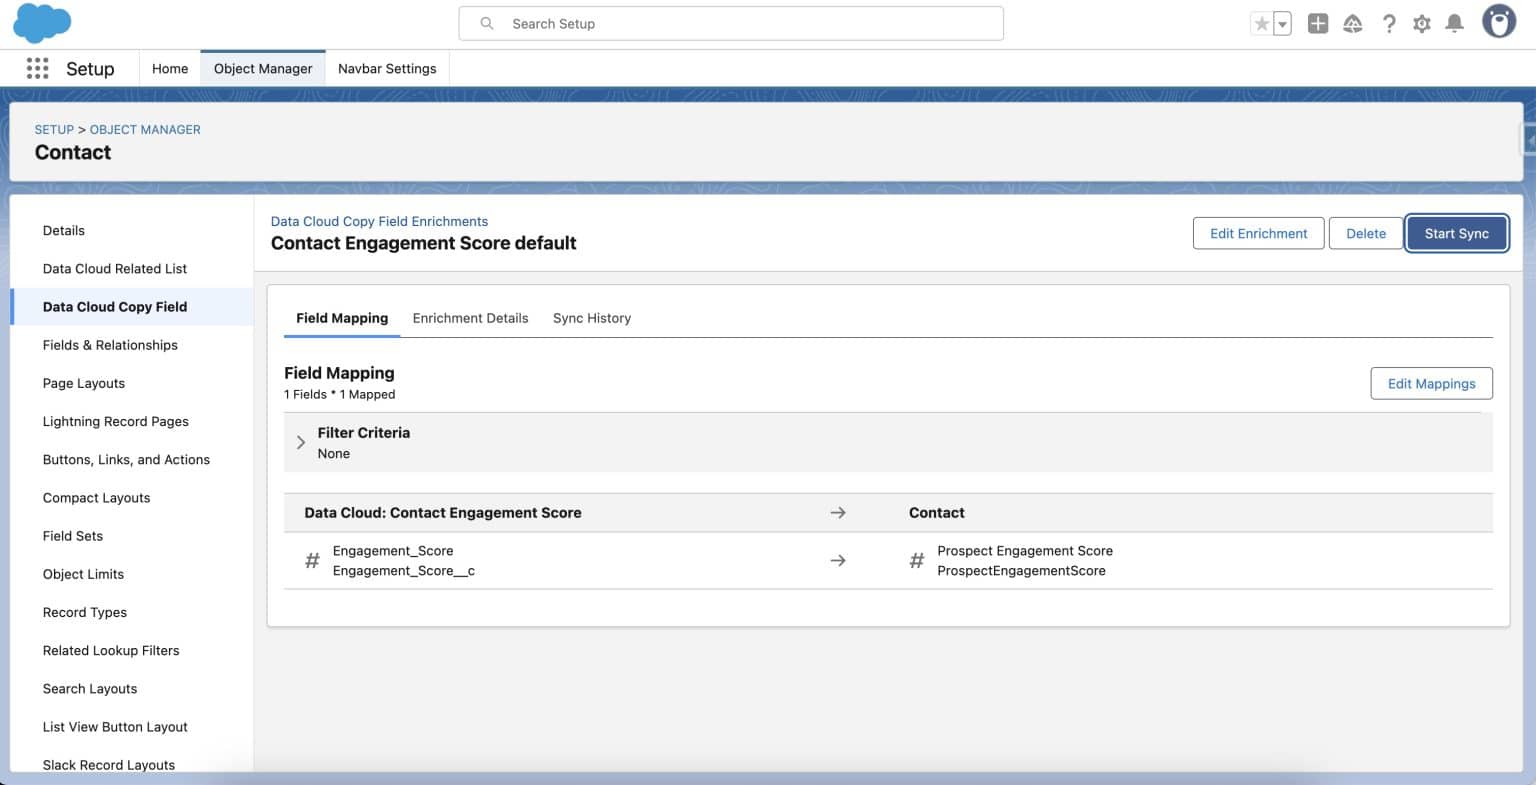Focus the Search Setup field
The width and height of the screenshot is (1536, 785).
coord(731,23)
